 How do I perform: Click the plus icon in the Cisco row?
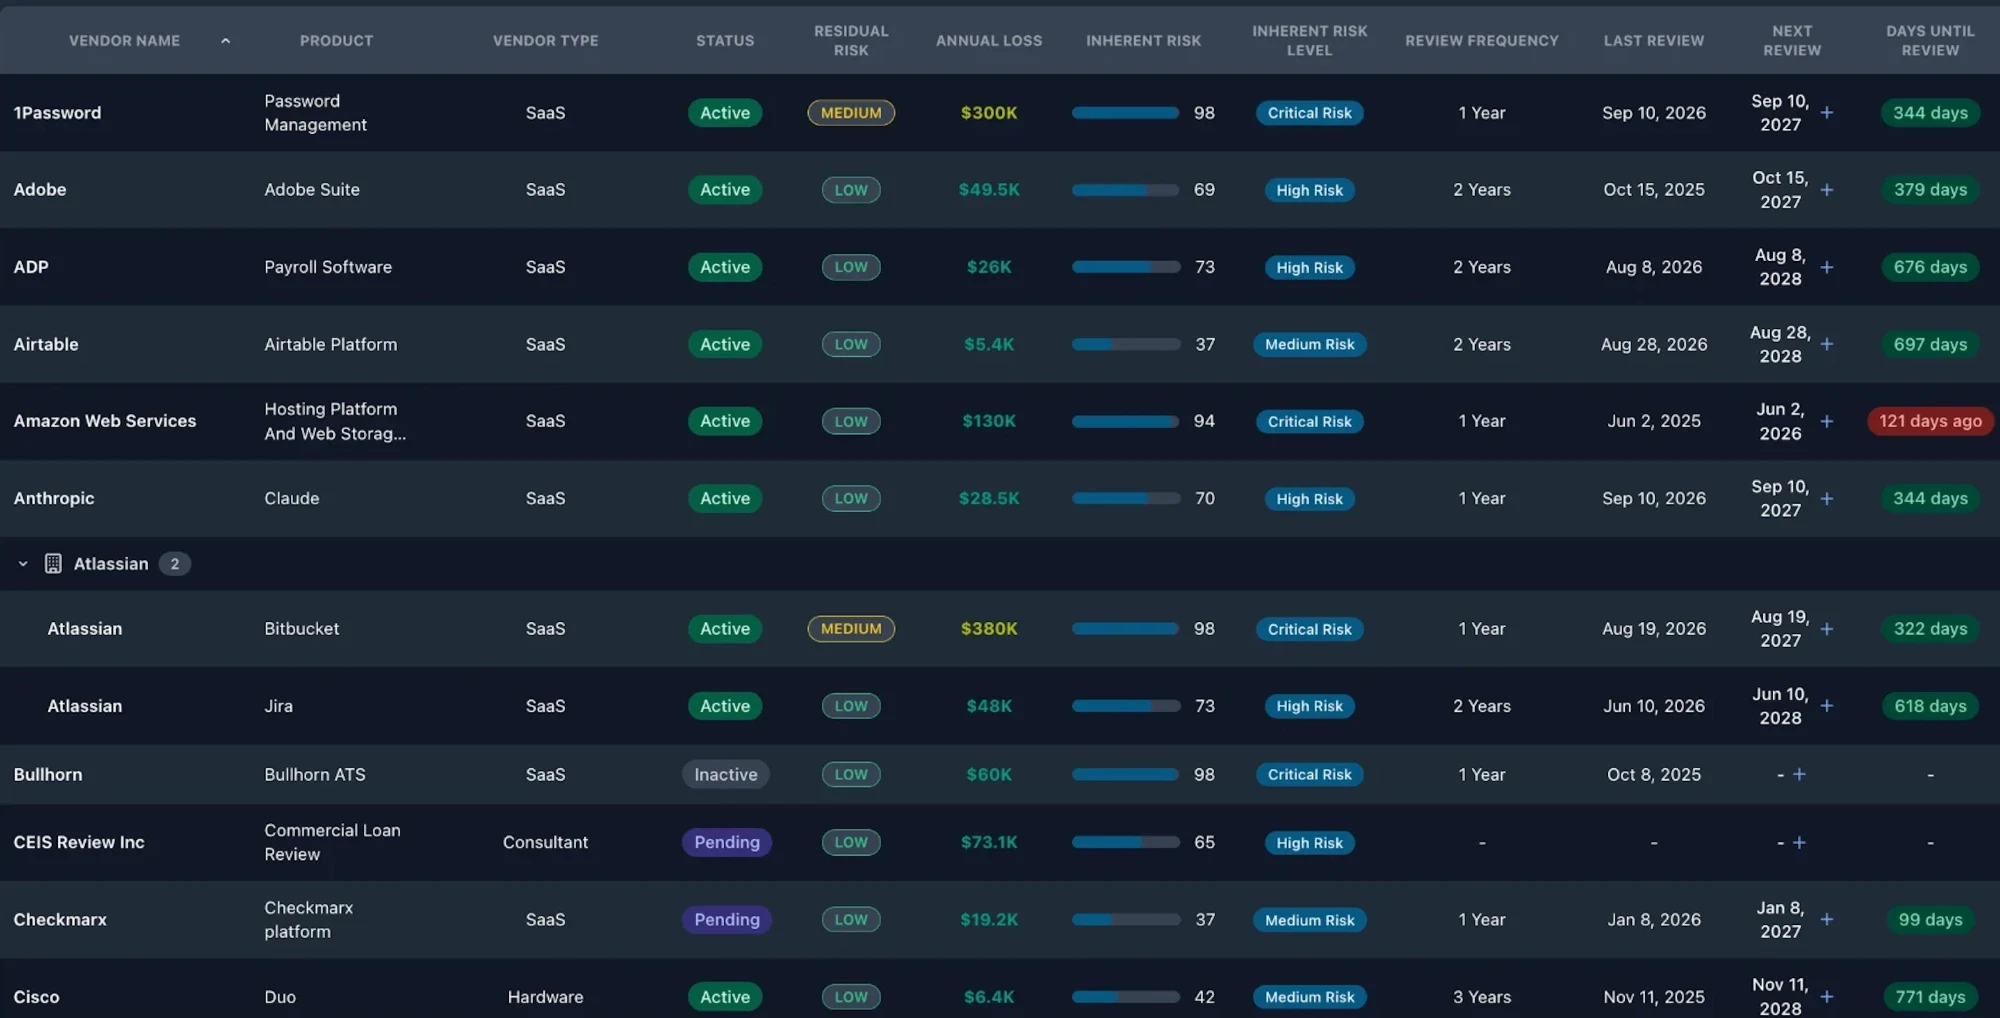point(1826,997)
